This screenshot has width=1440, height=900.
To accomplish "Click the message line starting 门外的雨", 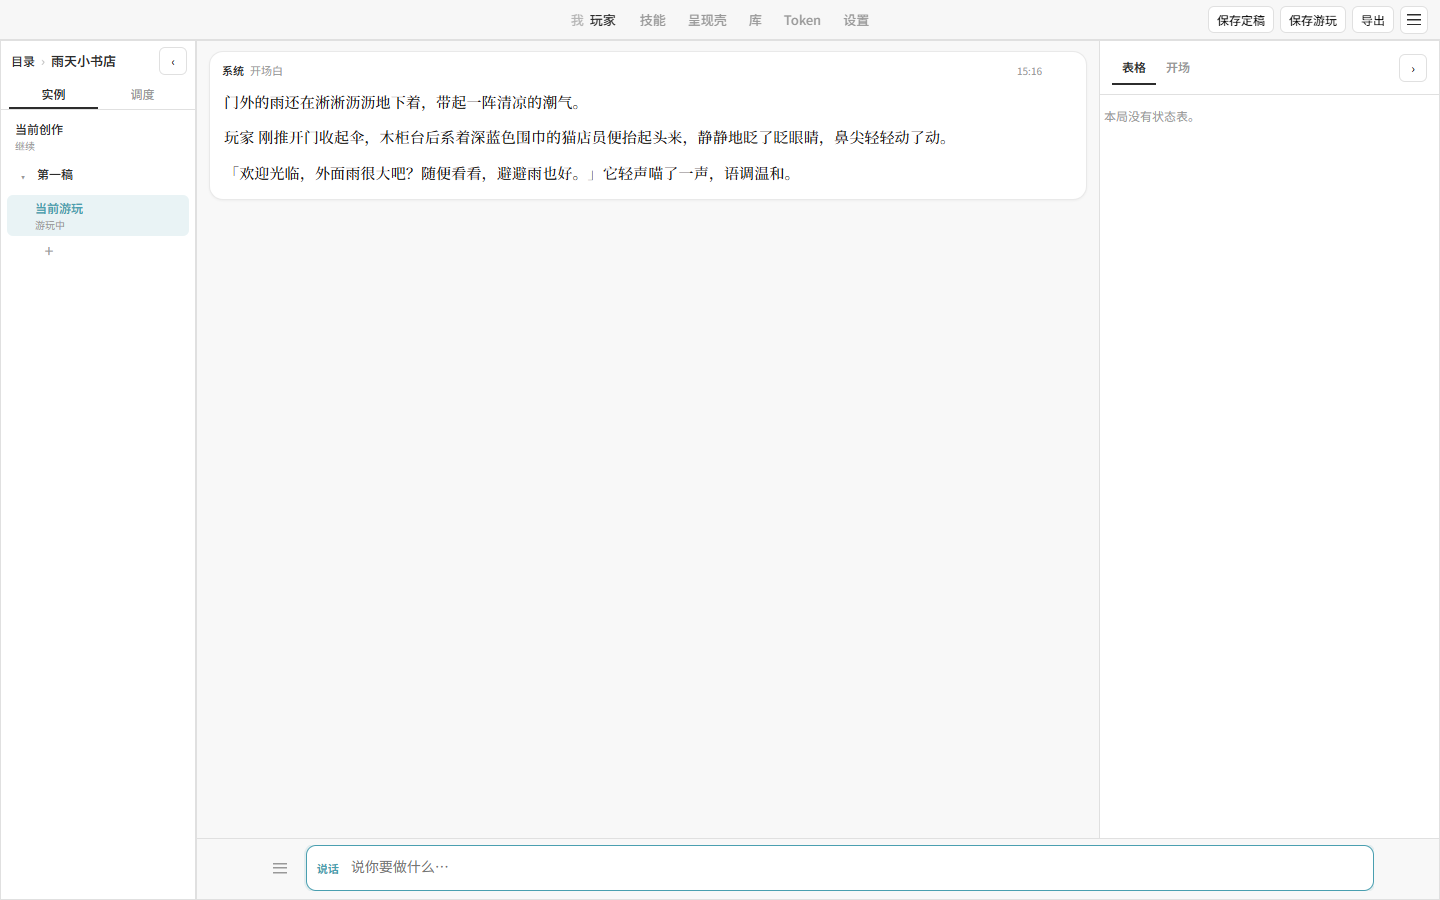I will pos(403,102).
